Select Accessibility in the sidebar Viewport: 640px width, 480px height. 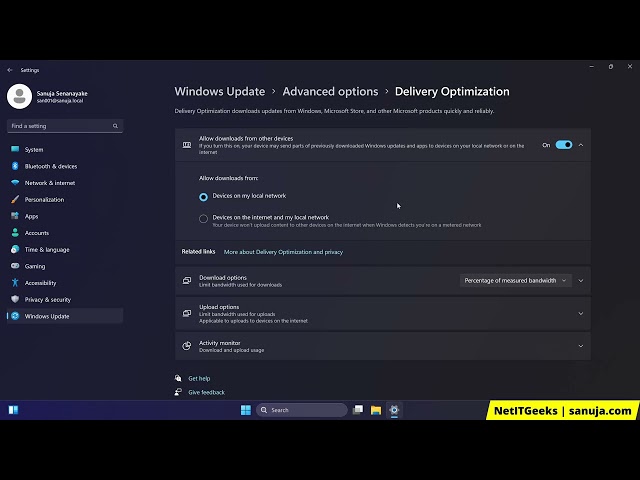(x=65, y=282)
